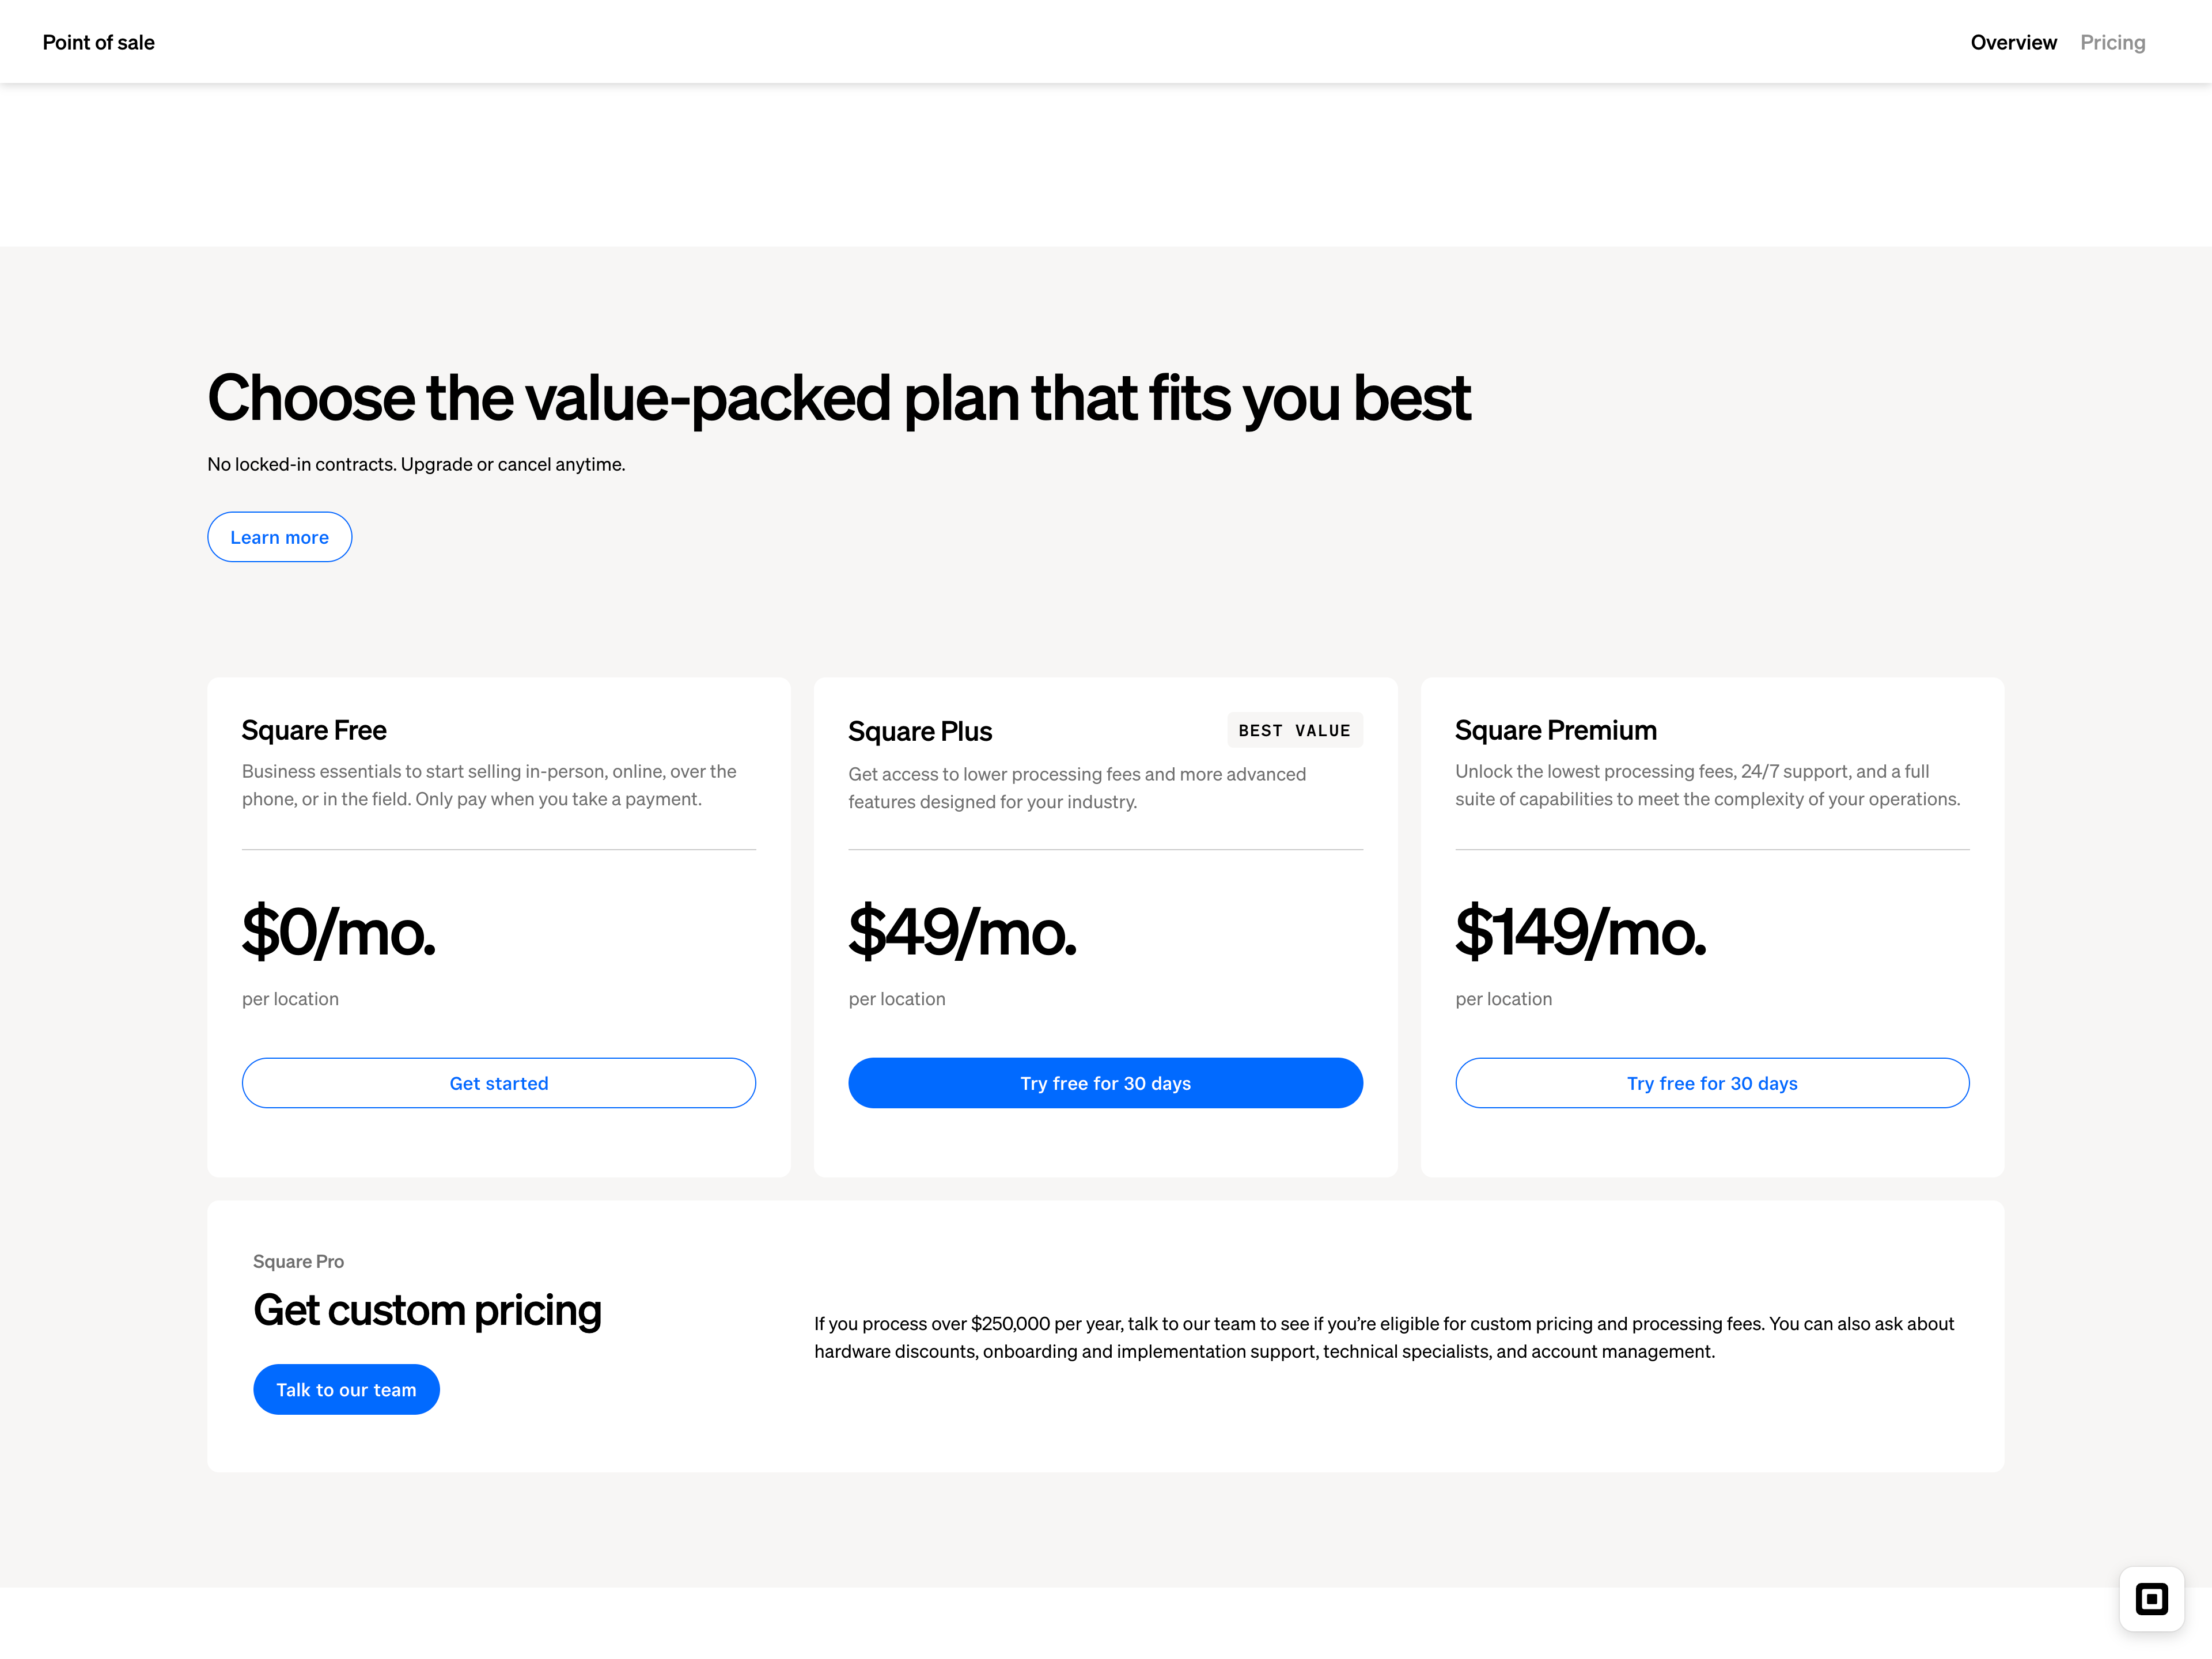Click the Learn more button

tap(279, 537)
